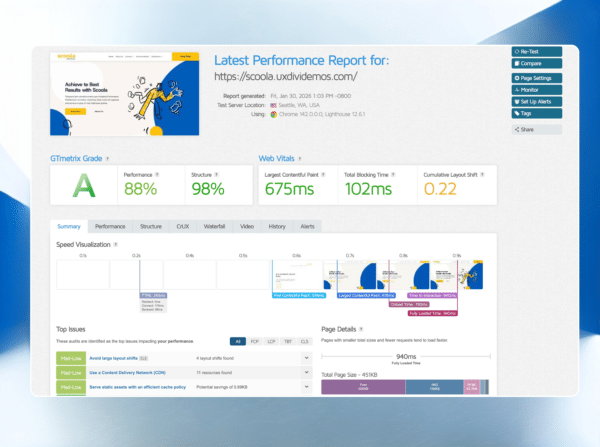
Task: Click the A grade letter
Action: coord(84,186)
